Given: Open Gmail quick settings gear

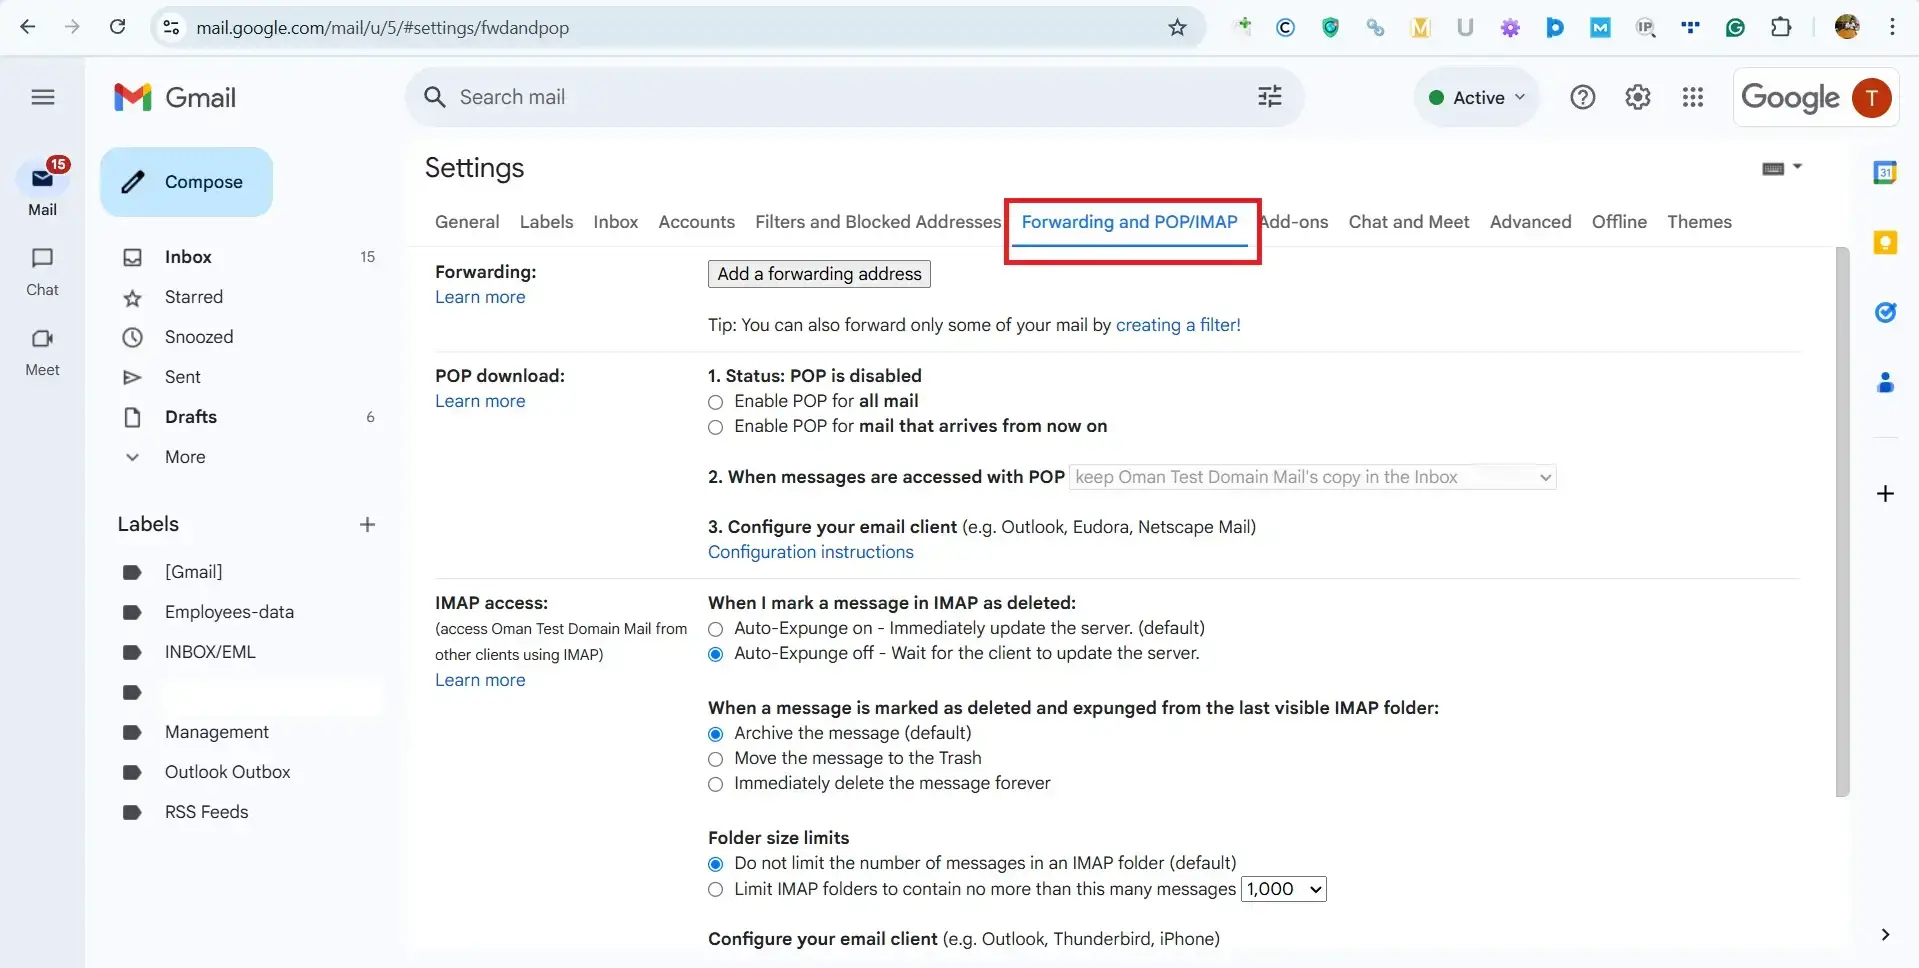Looking at the screenshot, I should pos(1637,96).
